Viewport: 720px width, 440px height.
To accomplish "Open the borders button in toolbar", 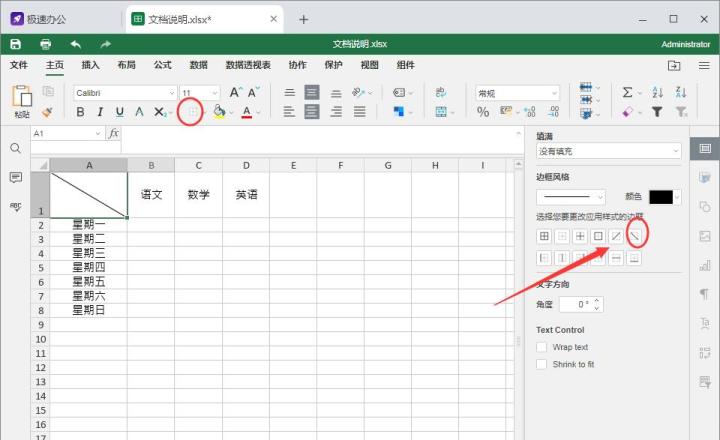I will (193, 112).
